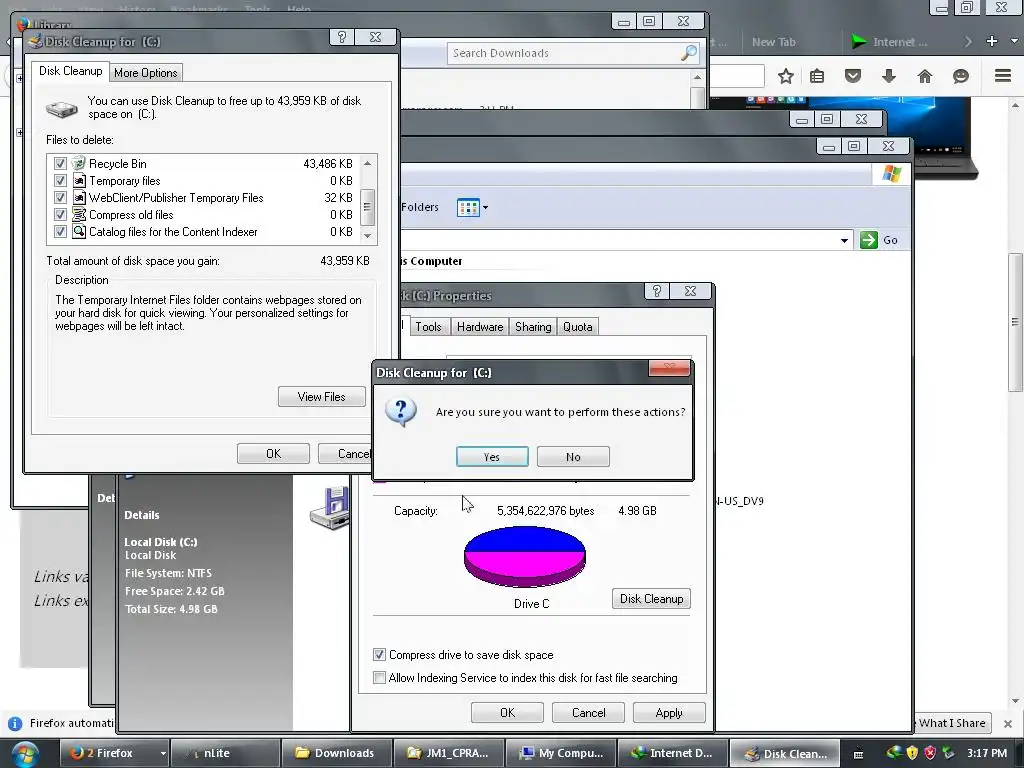1024x768 pixels.
Task: Select the Disk Cleanup tab
Action: click(x=70, y=71)
